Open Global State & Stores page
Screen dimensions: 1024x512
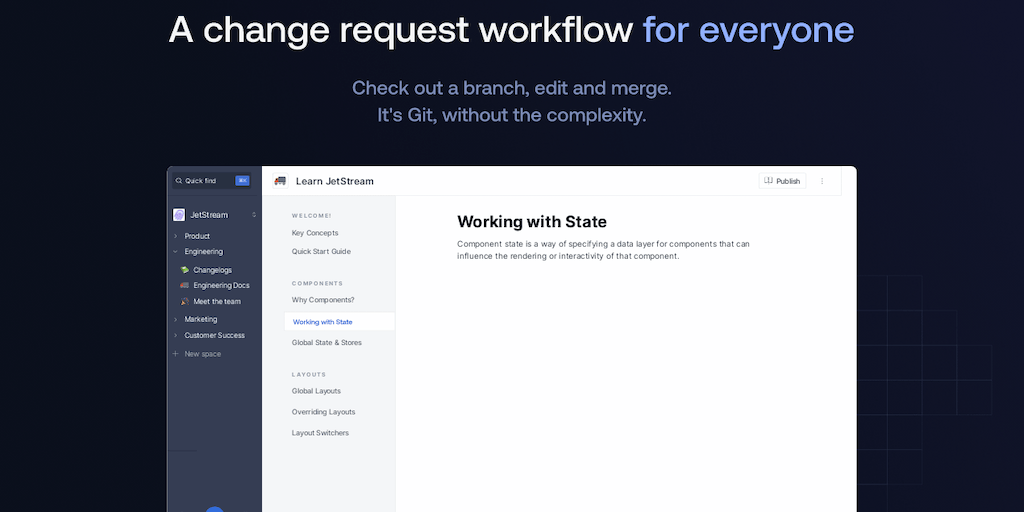tap(327, 343)
